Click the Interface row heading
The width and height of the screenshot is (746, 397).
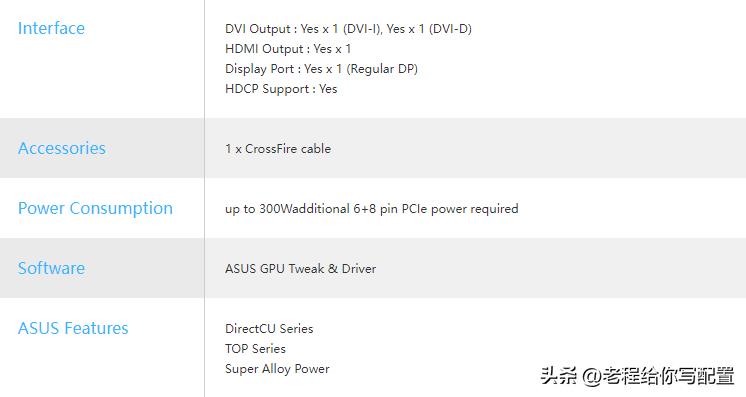click(51, 29)
